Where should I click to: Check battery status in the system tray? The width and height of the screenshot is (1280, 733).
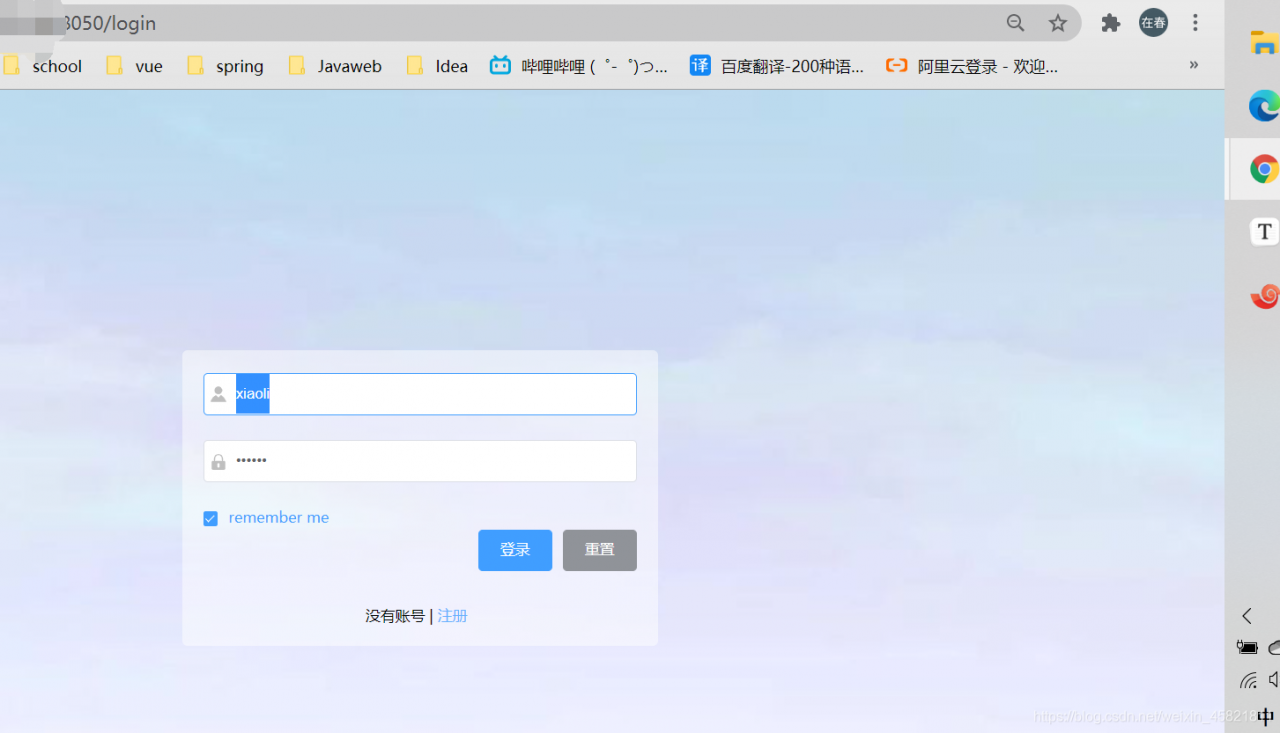pos(1247,646)
